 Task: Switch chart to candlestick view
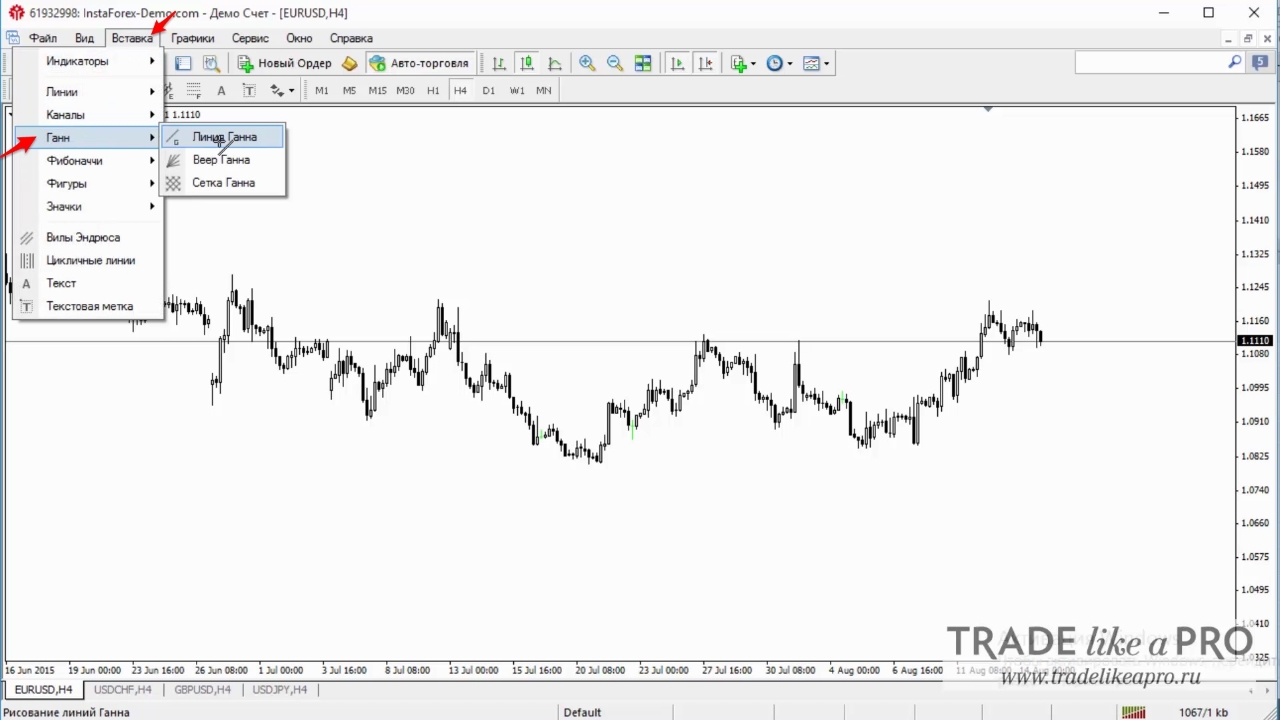[x=527, y=63]
